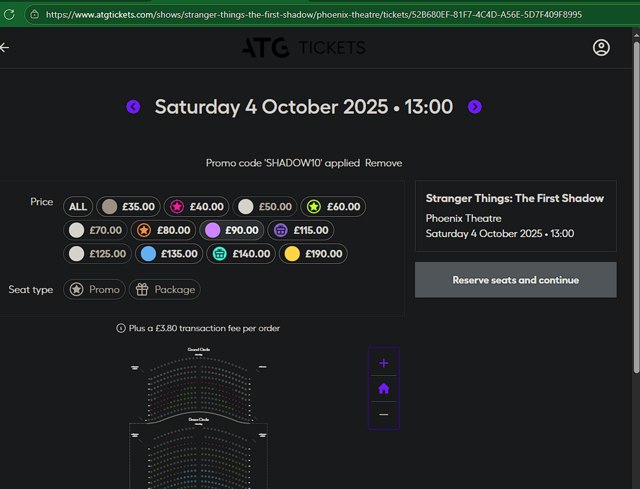Reset seat map view with home icon
Image resolution: width=640 pixels, height=489 pixels.
pyautogui.click(x=384, y=389)
